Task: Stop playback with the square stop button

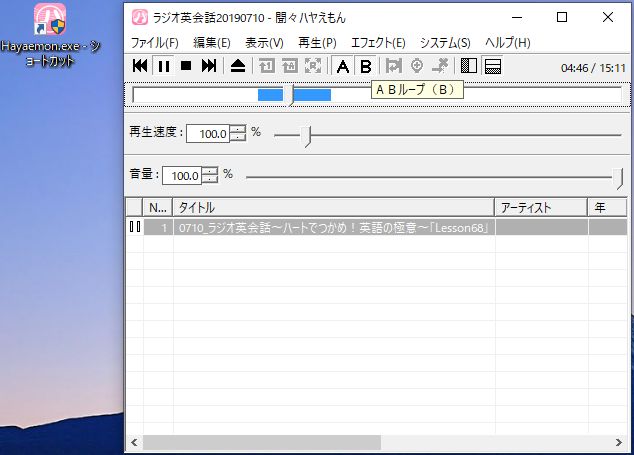Action: coord(186,66)
